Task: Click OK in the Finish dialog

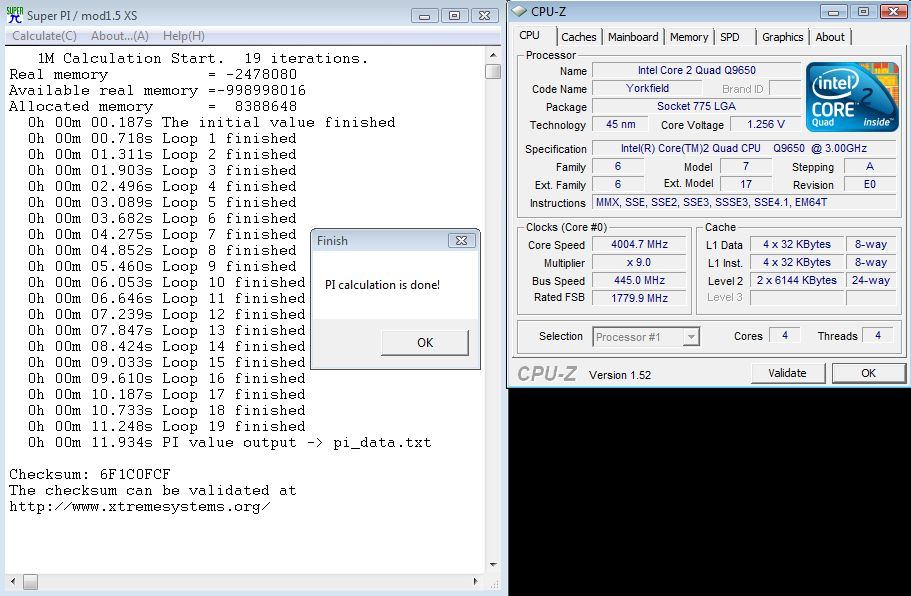Action: pos(425,343)
